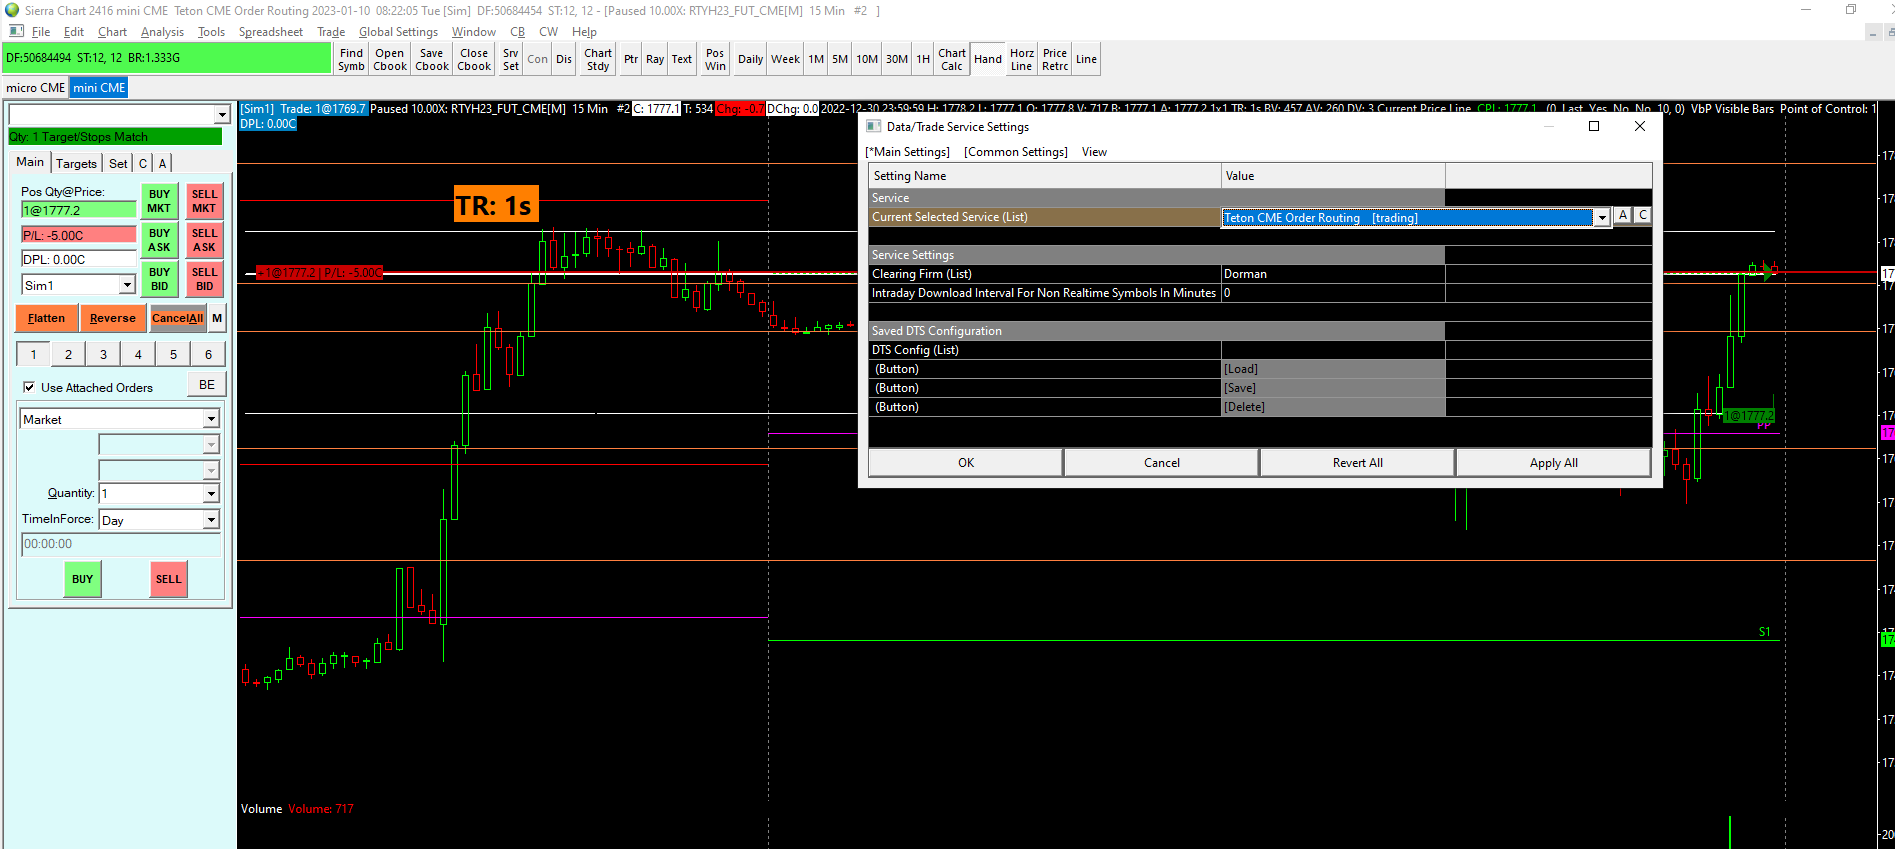Select the Text drawing tool
Image resolution: width=1895 pixels, height=849 pixels.
click(x=682, y=59)
